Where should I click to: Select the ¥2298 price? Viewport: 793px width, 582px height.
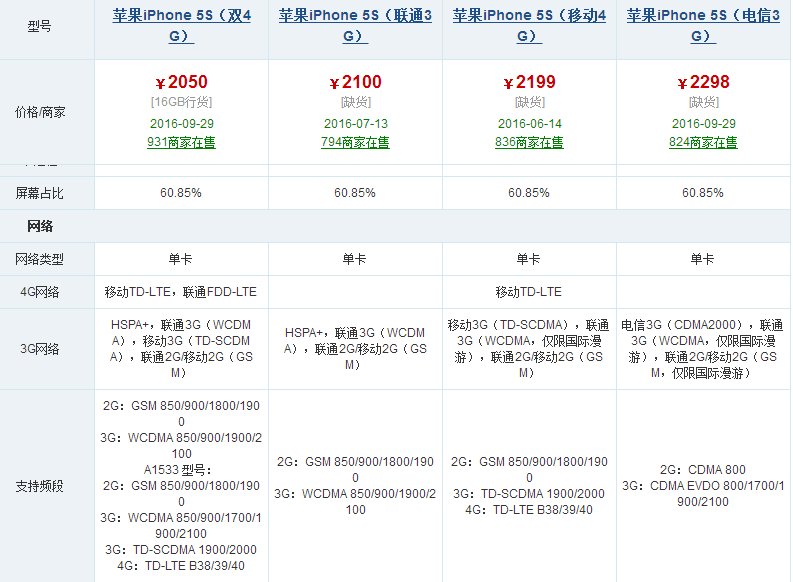pyautogui.click(x=703, y=82)
